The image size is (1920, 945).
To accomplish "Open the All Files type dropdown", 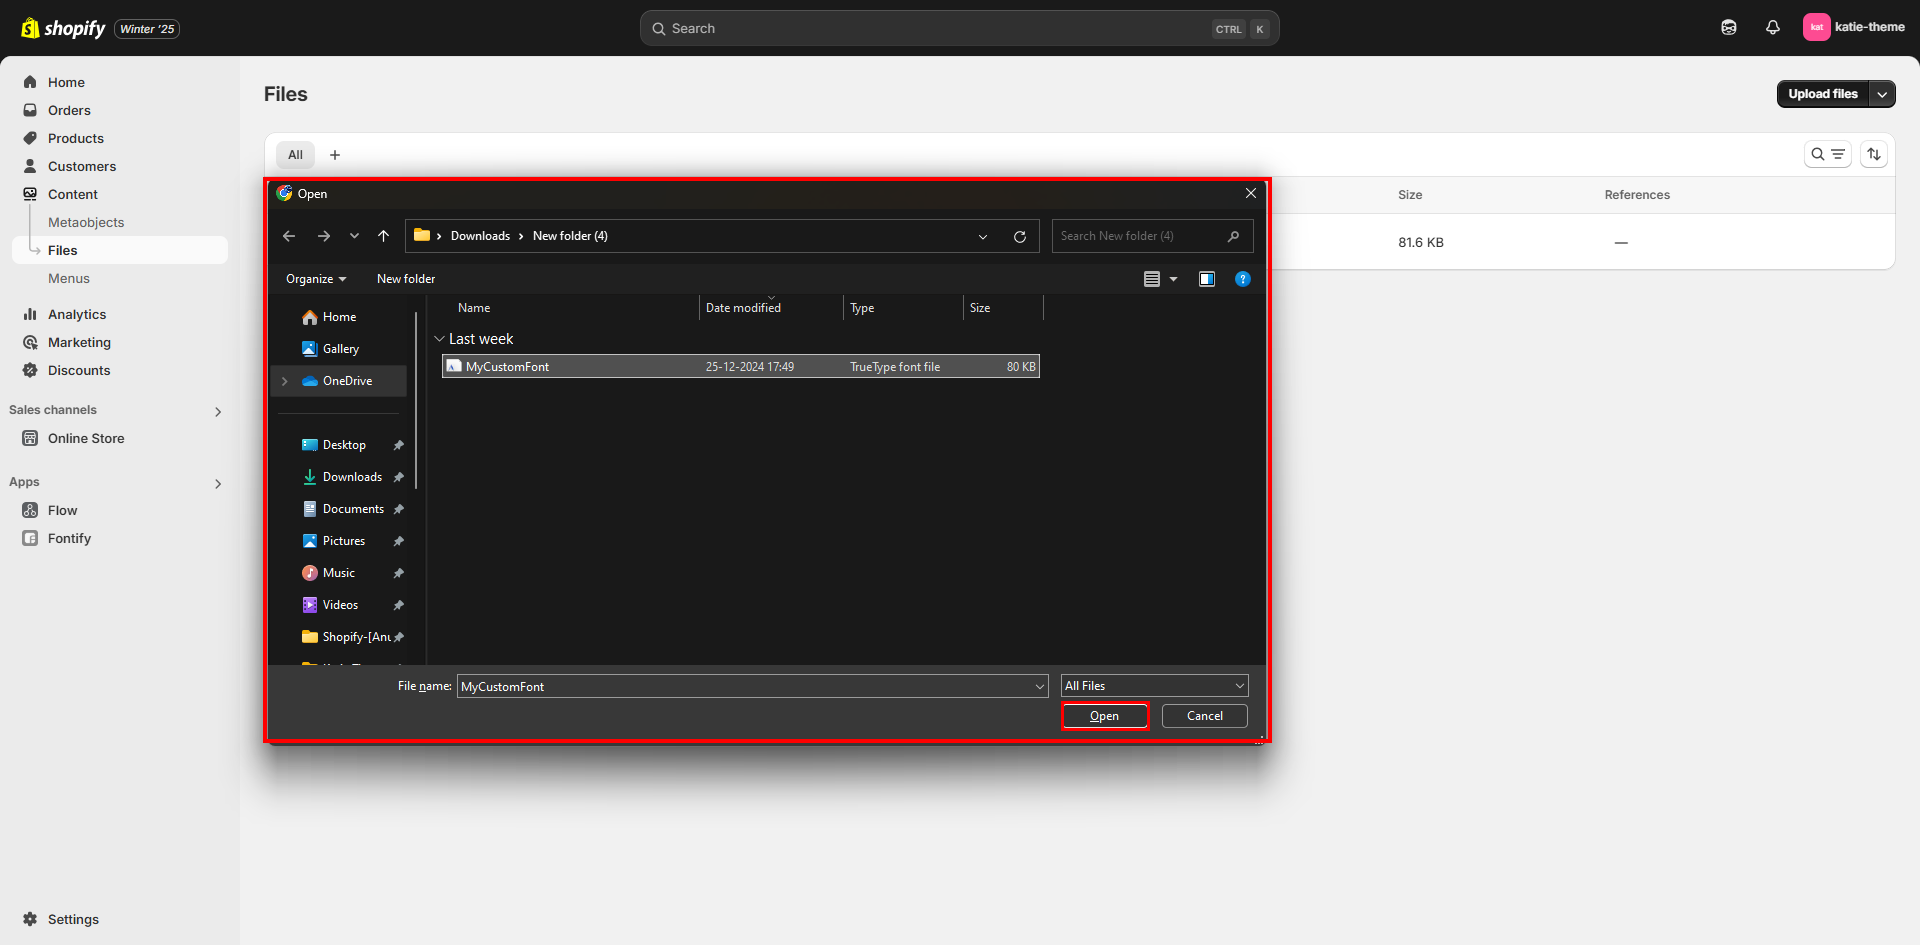I will tap(1154, 686).
